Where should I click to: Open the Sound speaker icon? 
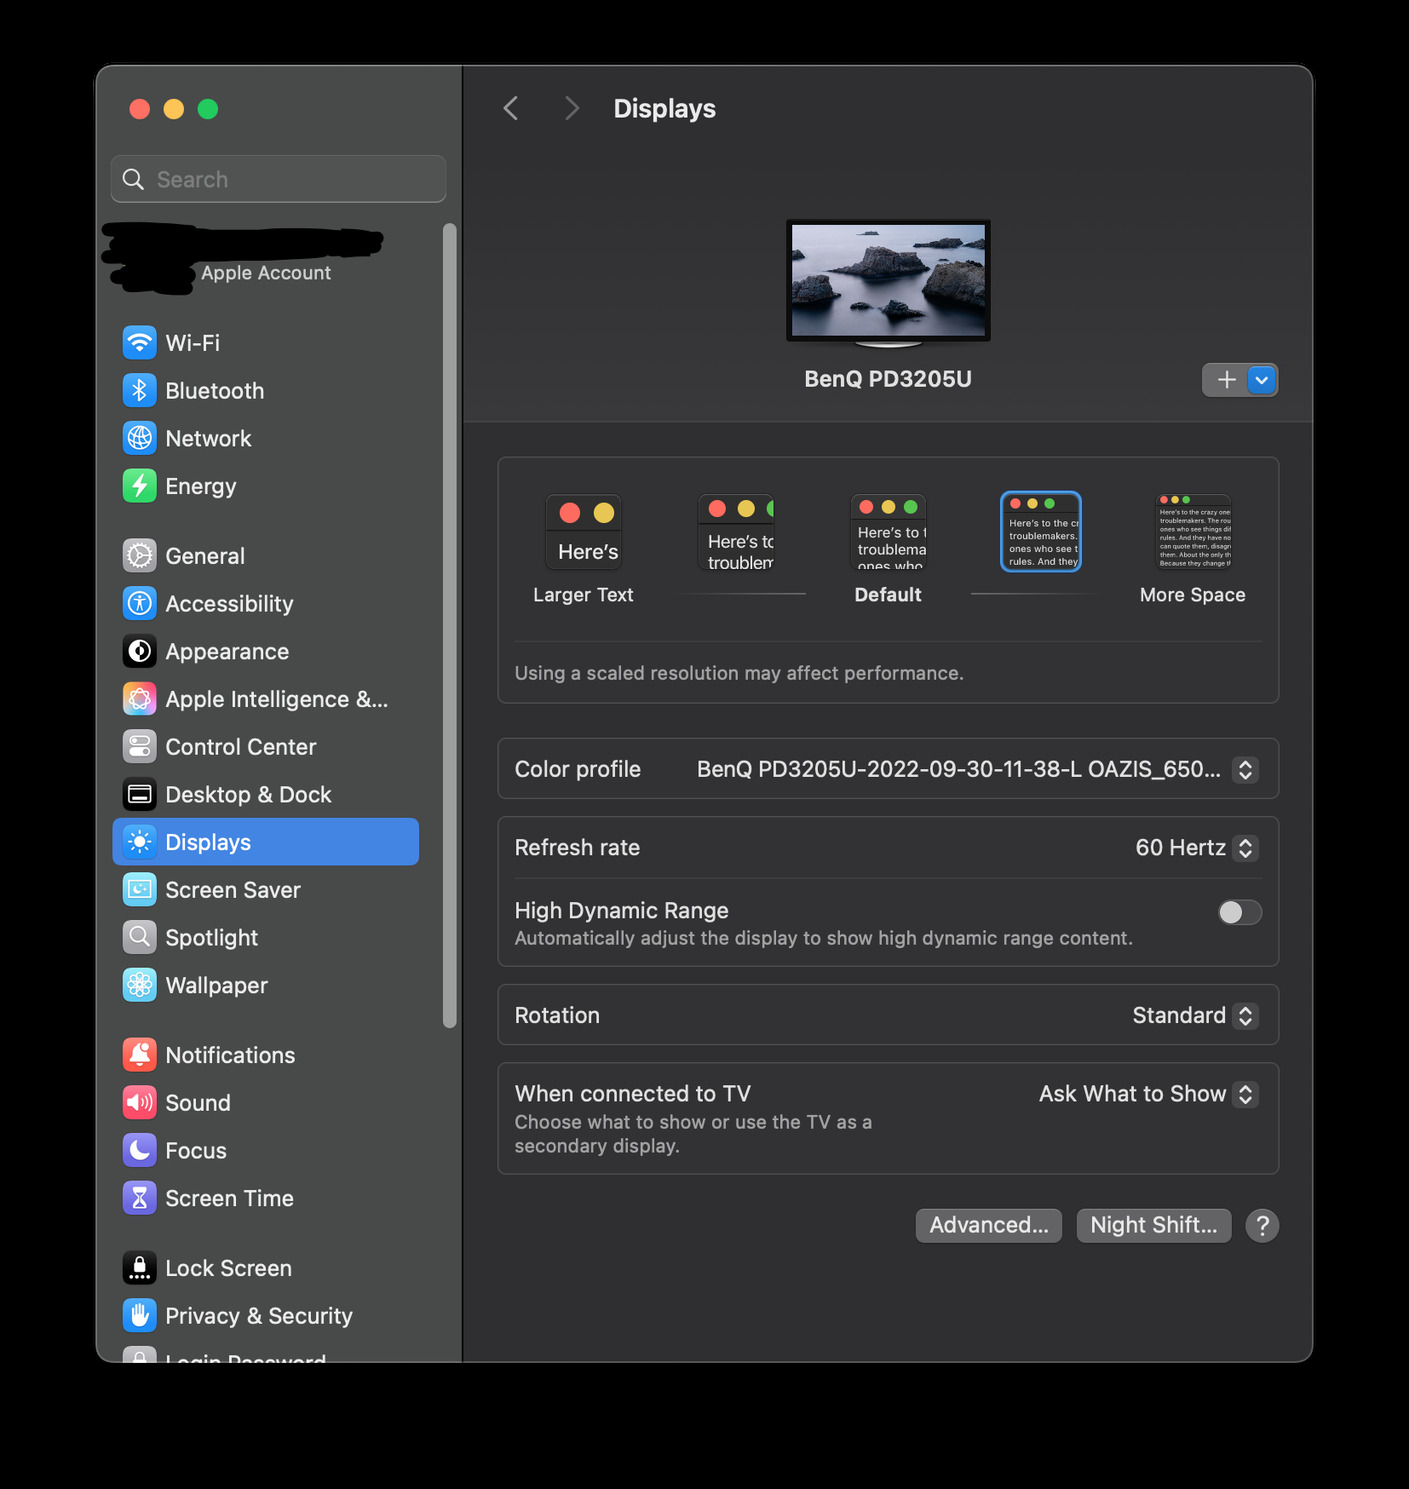click(140, 1103)
